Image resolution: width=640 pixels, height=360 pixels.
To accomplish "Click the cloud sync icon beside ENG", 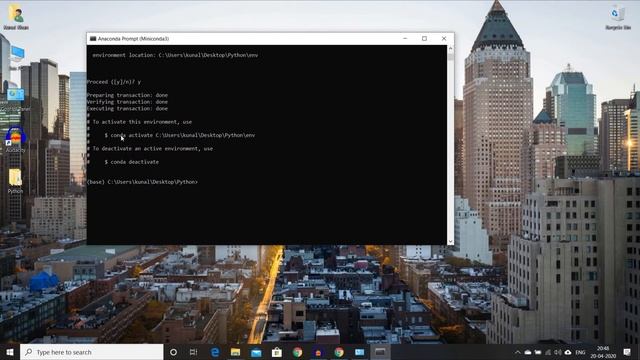I will point(568,352).
